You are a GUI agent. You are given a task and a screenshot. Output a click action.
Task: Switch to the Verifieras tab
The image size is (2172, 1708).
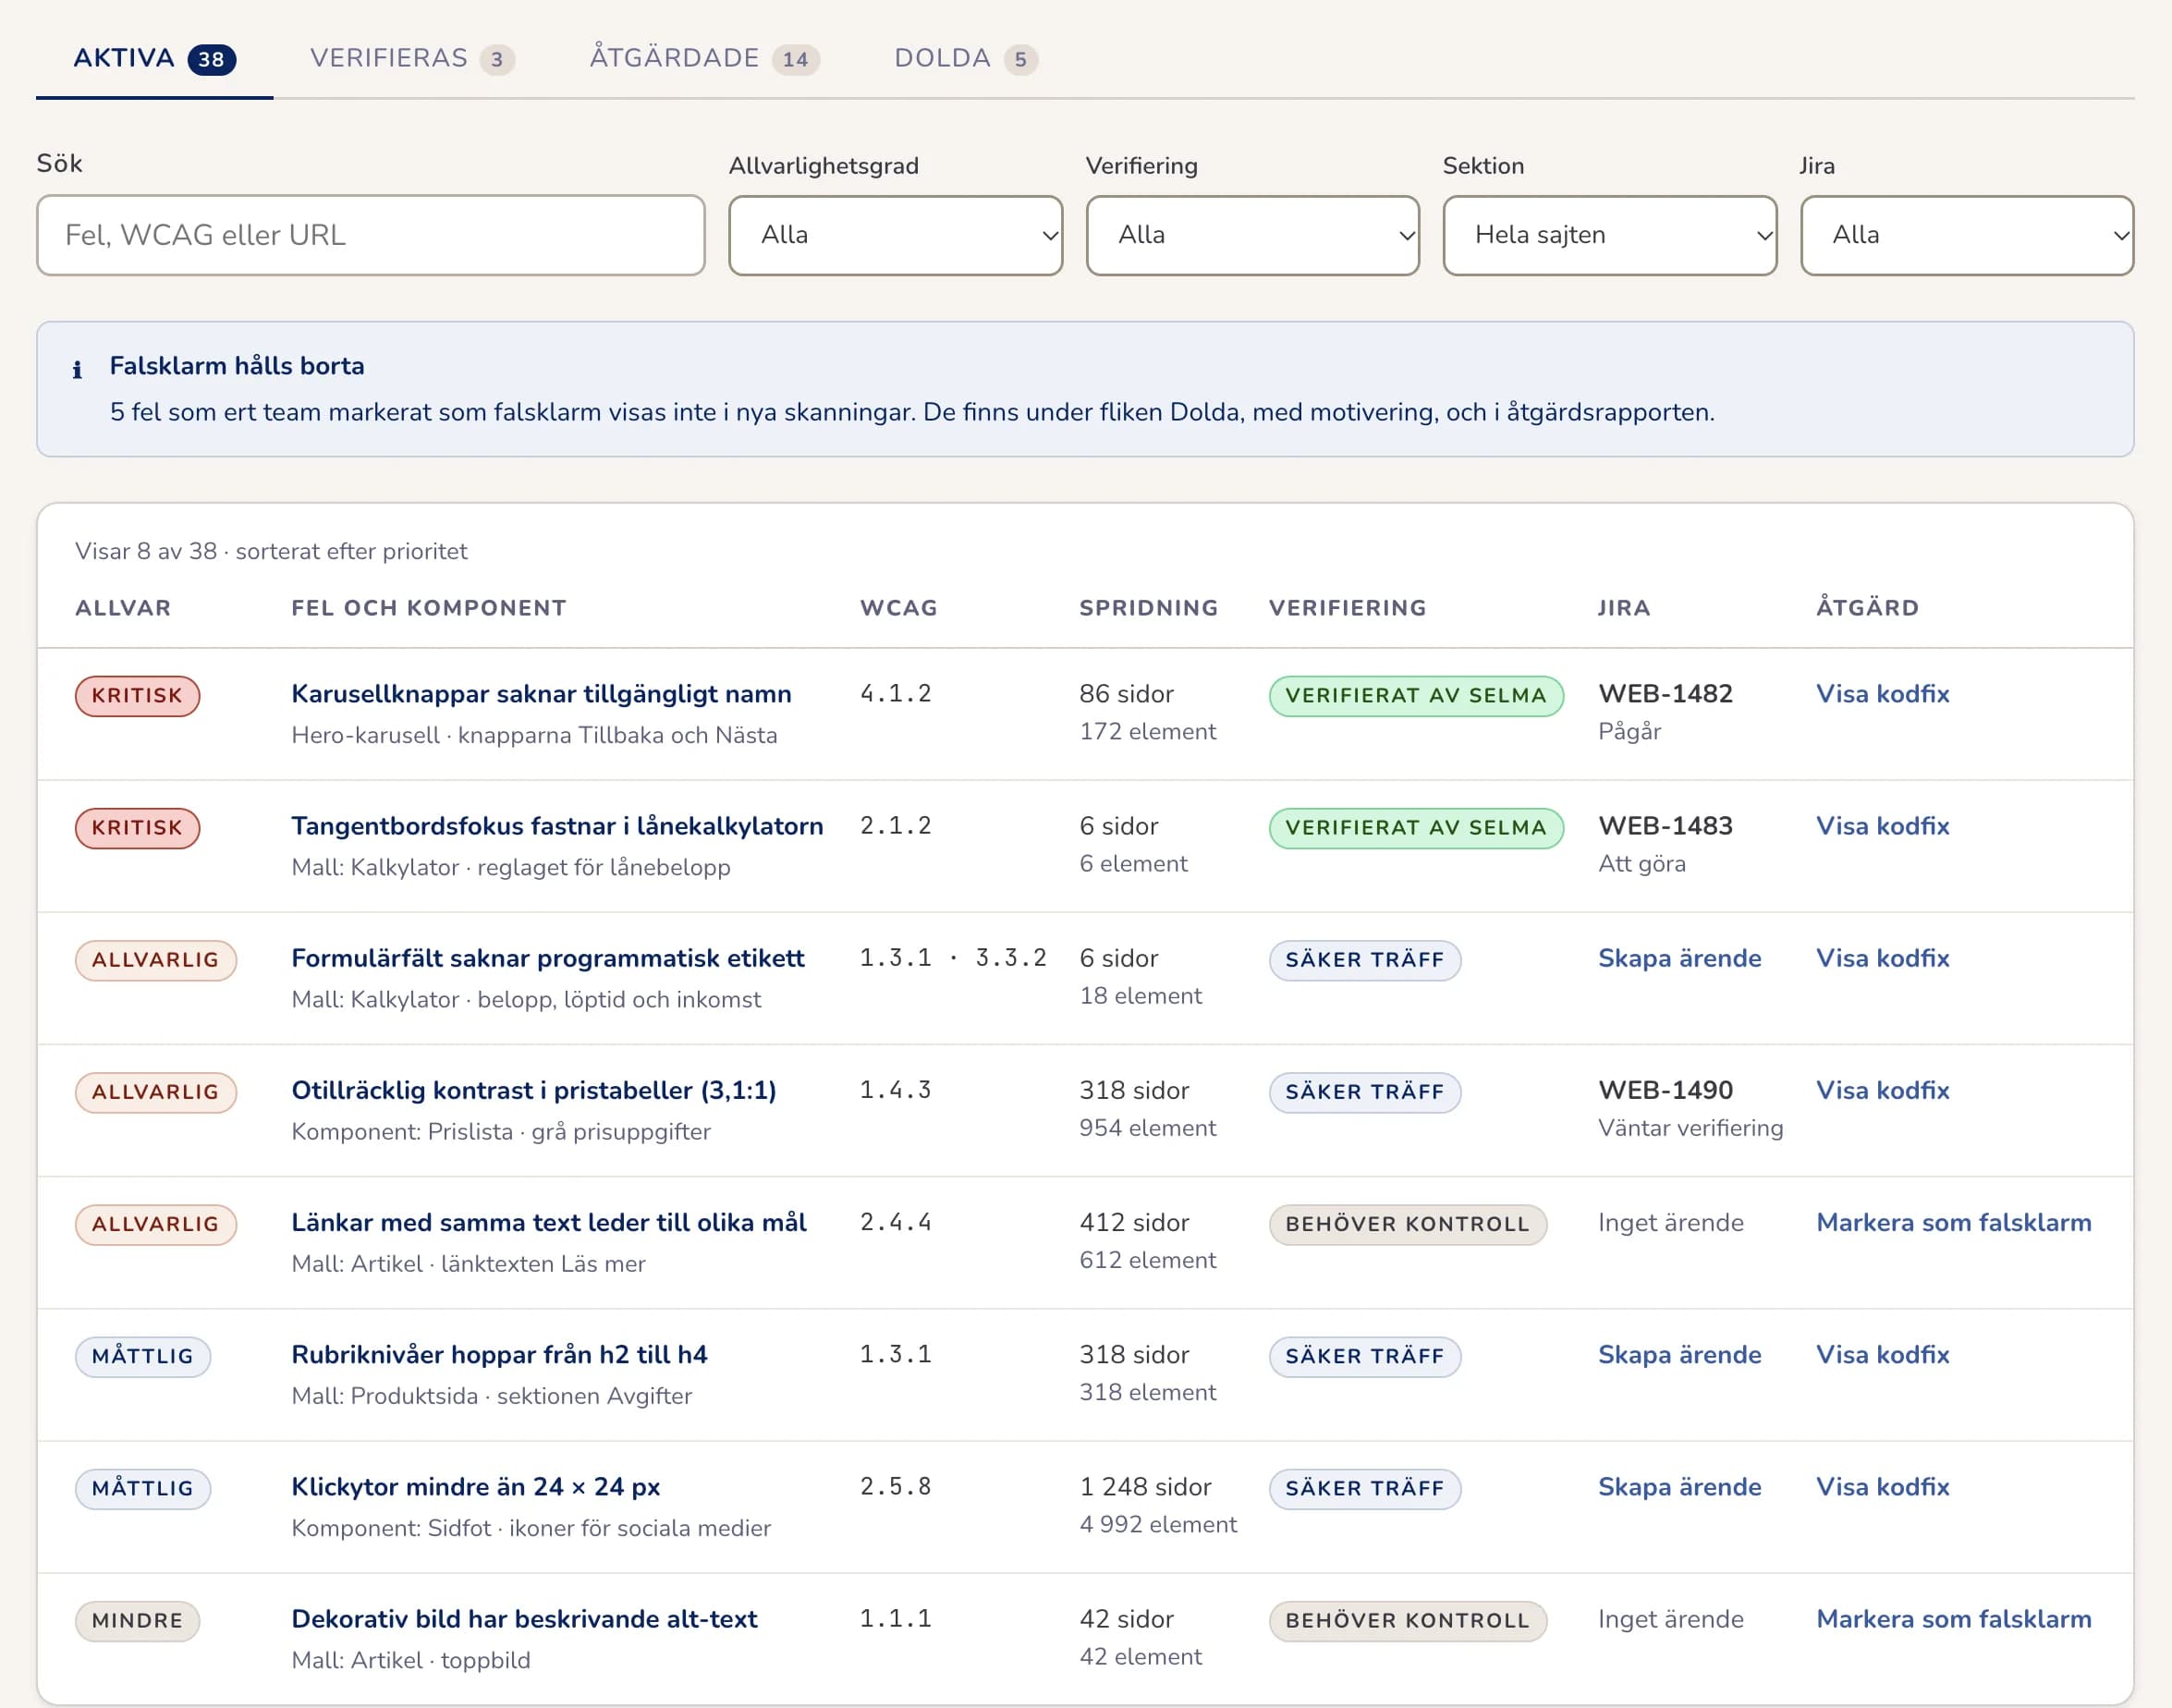(412, 58)
